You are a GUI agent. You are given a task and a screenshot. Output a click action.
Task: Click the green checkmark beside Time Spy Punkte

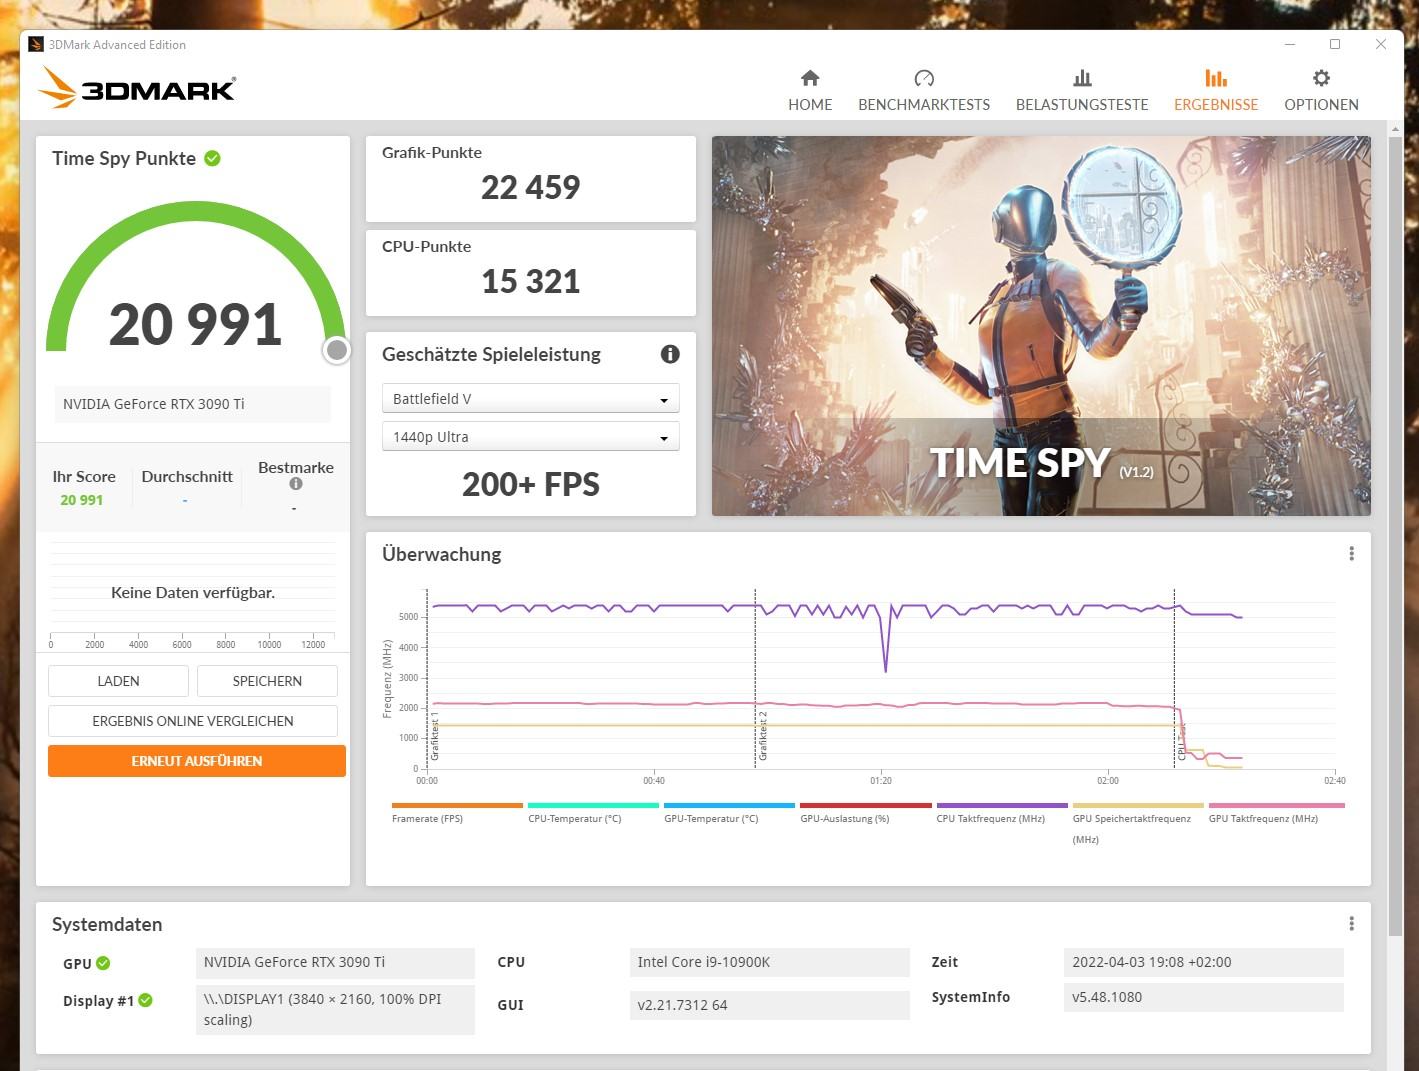[212, 158]
